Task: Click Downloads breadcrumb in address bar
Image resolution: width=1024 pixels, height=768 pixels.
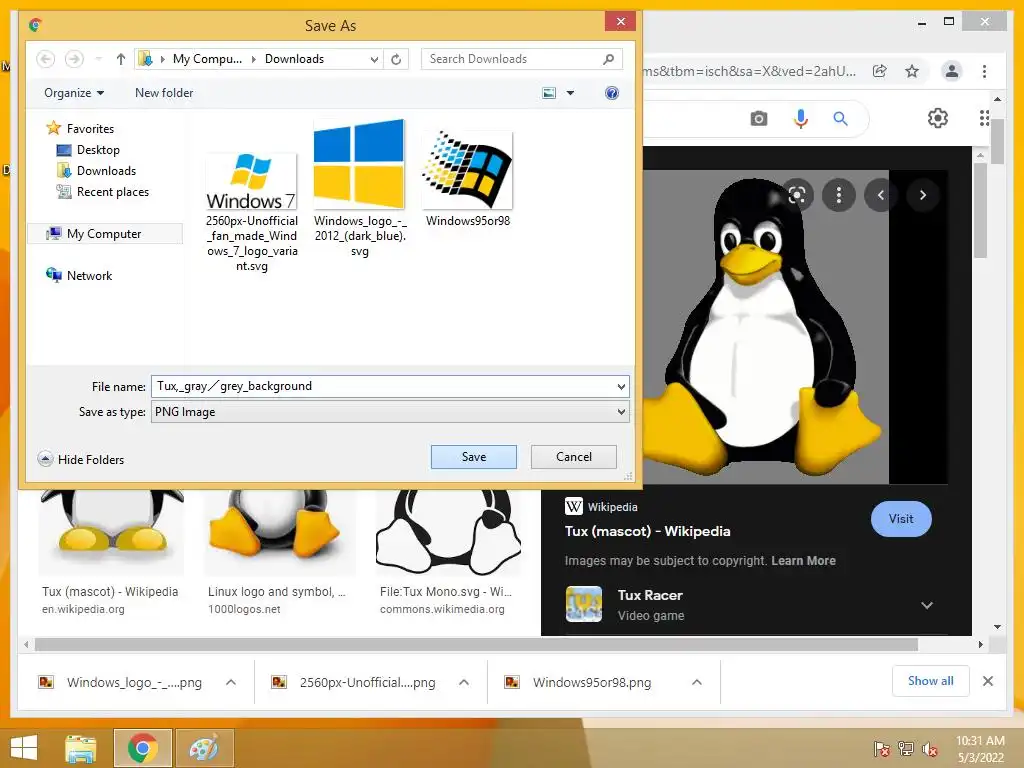Action: pos(295,59)
